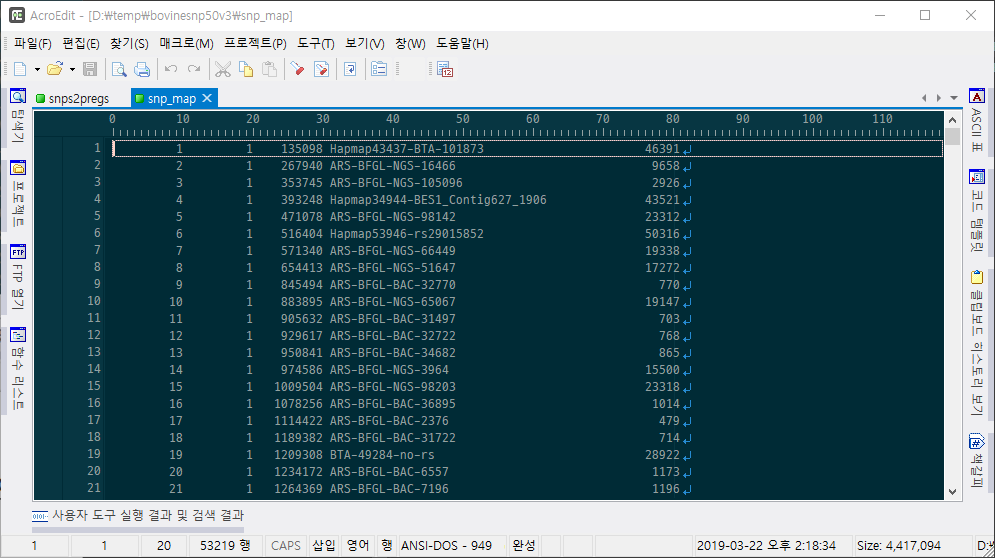The width and height of the screenshot is (995, 558).
Task: Open the 클립보드 히스토리 보기 right panel
Action: point(977,344)
